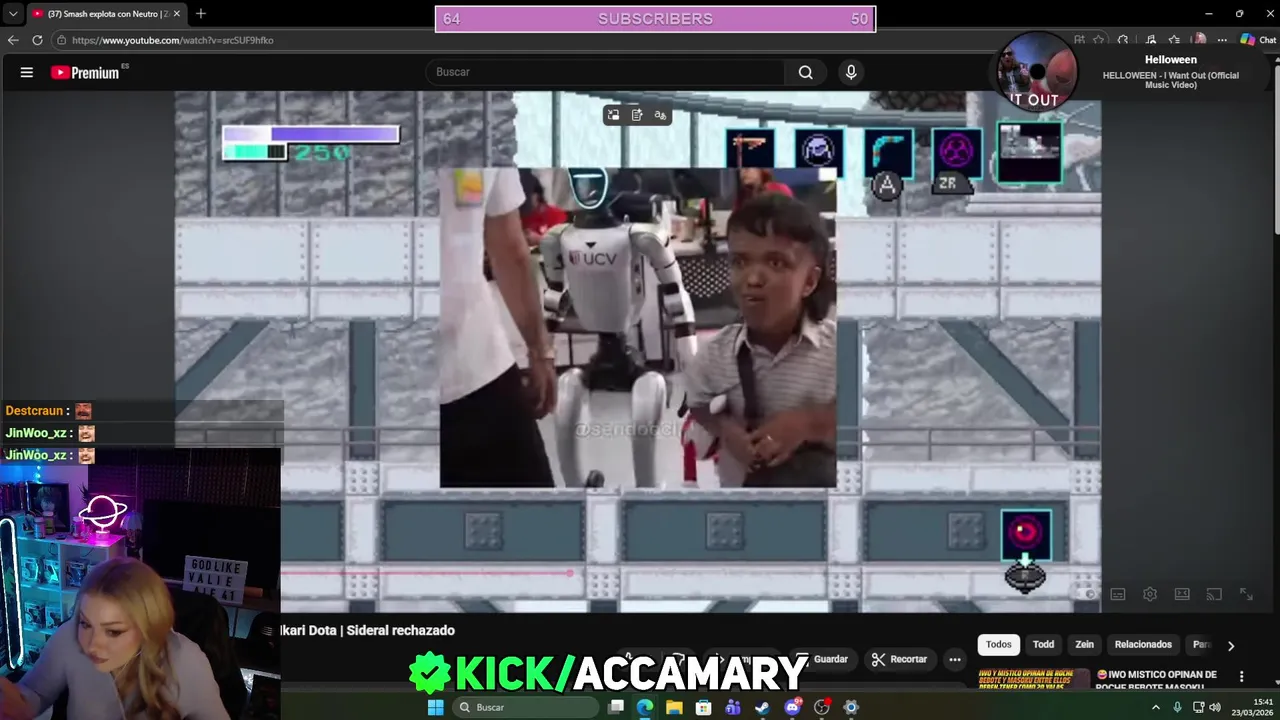Image resolution: width=1280 pixels, height=720 pixels.
Task: Enter fullscreen on the video player
Action: coord(1246,594)
